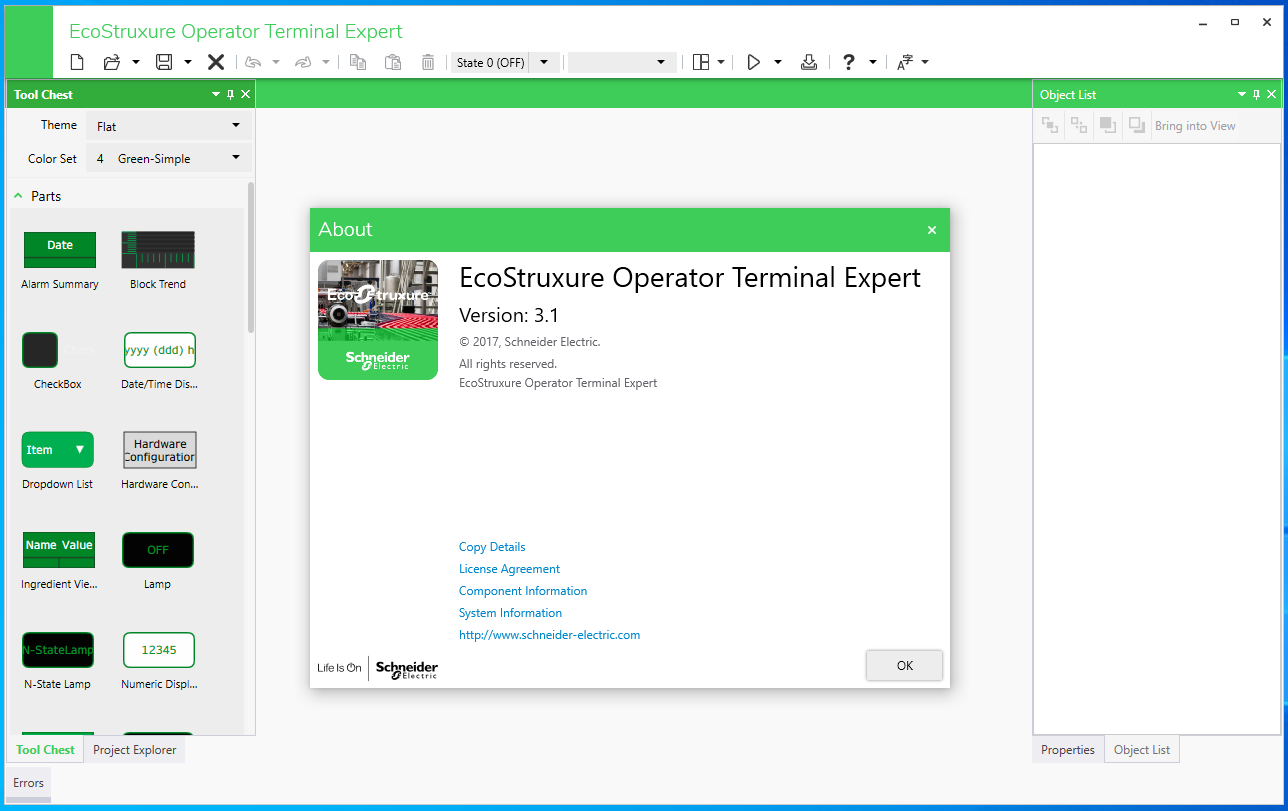Select the CheckBox part
Screen dimensions: 1288x811
point(58,360)
